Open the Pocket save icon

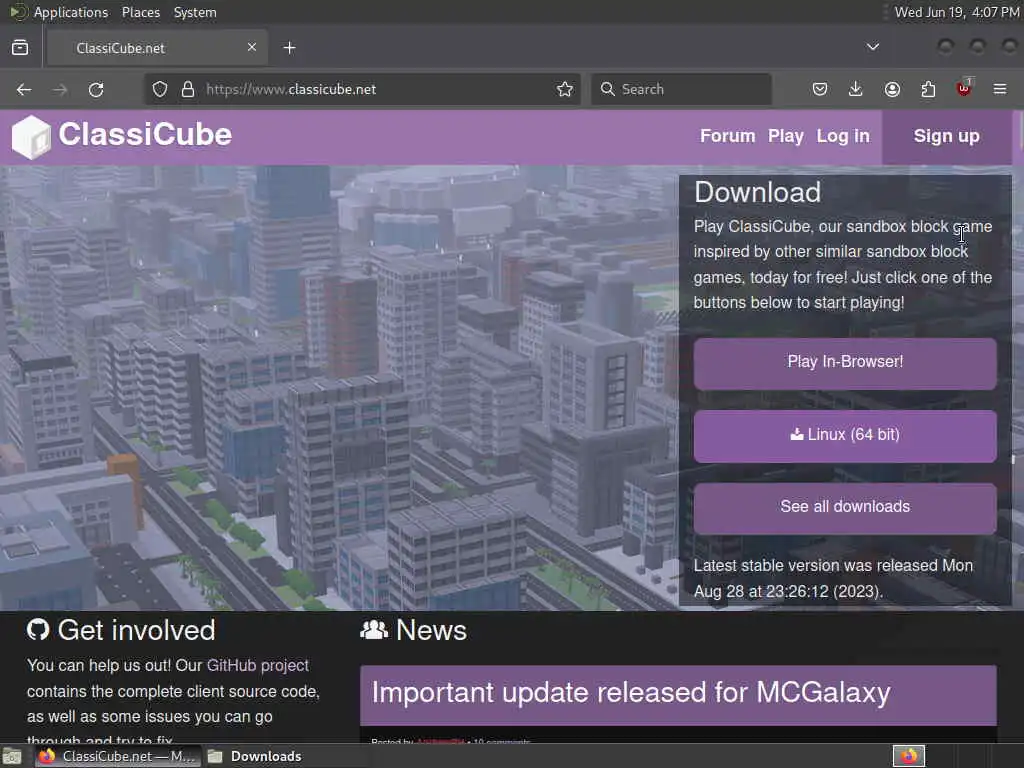[820, 89]
